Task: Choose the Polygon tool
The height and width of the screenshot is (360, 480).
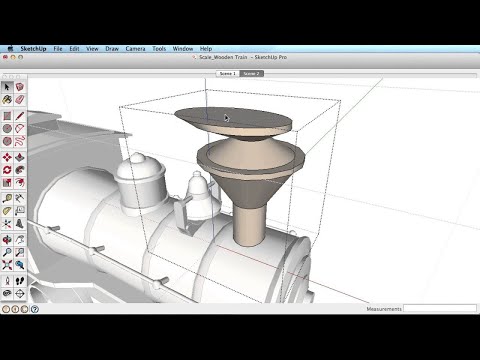Action: pos(7,141)
